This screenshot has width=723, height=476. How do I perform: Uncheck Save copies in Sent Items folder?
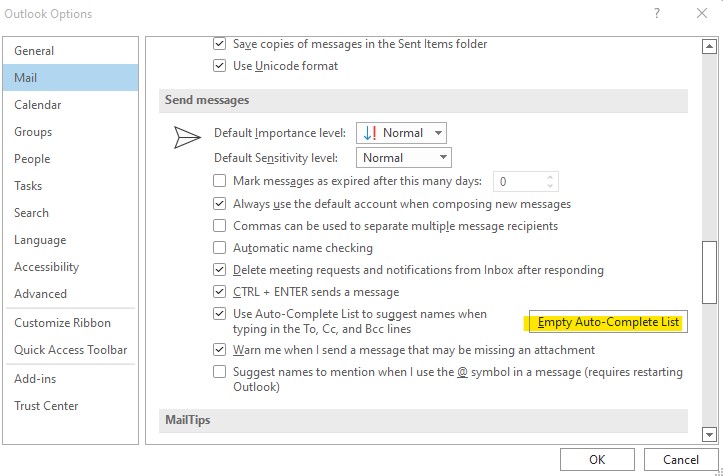pos(219,44)
